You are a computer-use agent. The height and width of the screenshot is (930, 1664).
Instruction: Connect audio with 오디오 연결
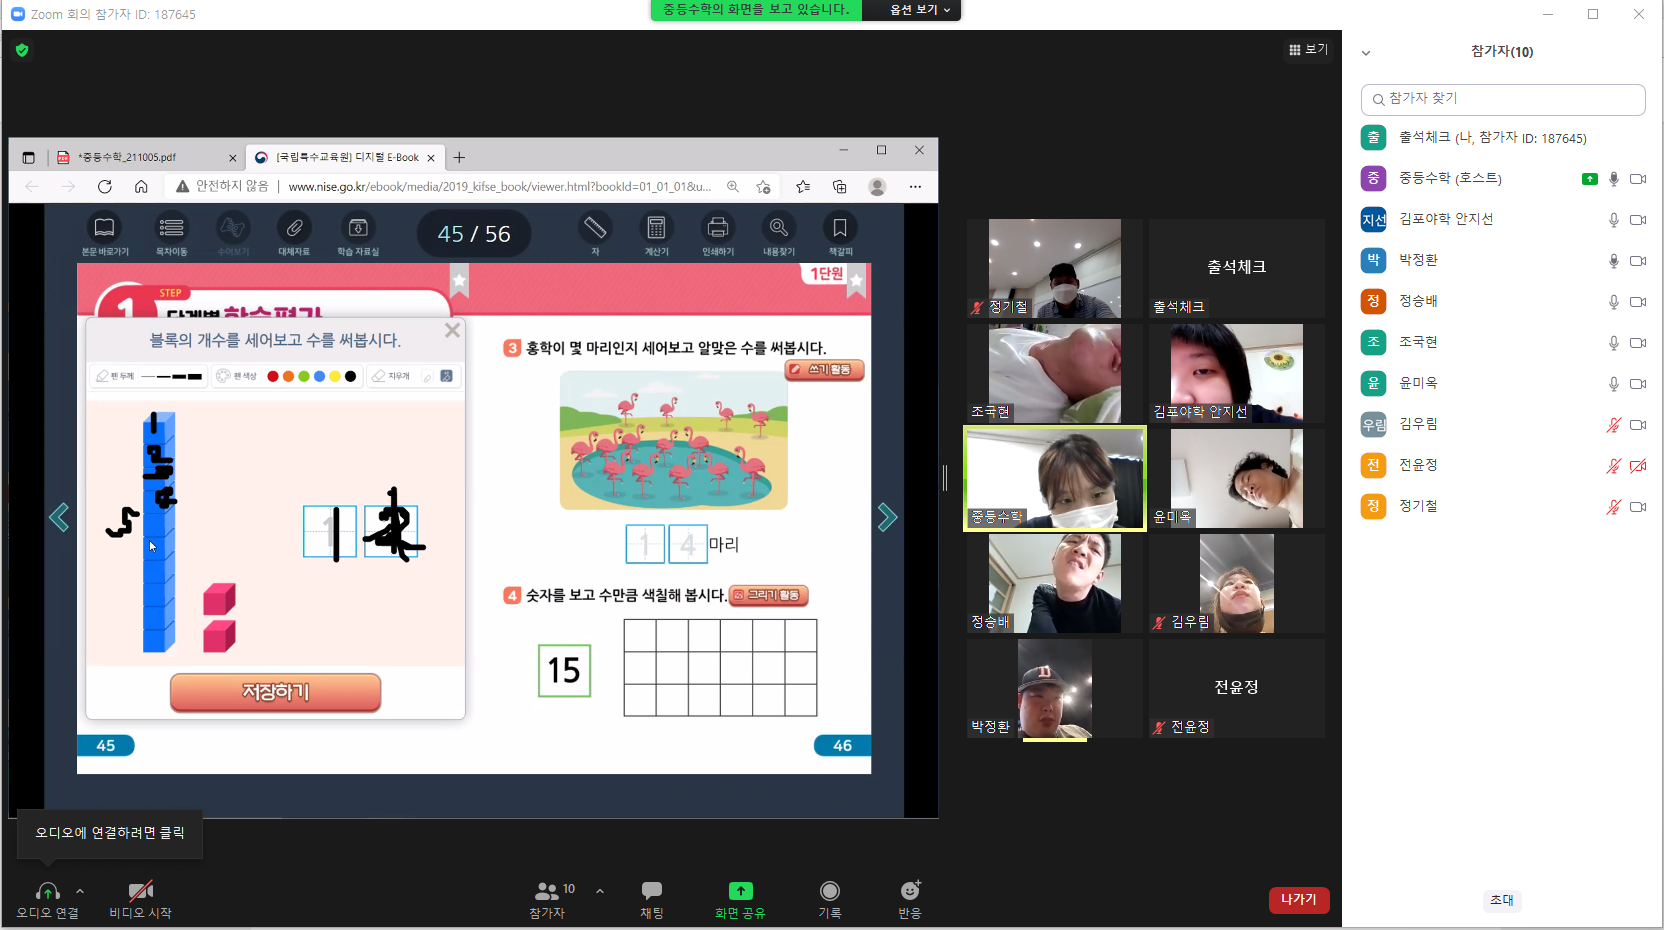coord(47,899)
